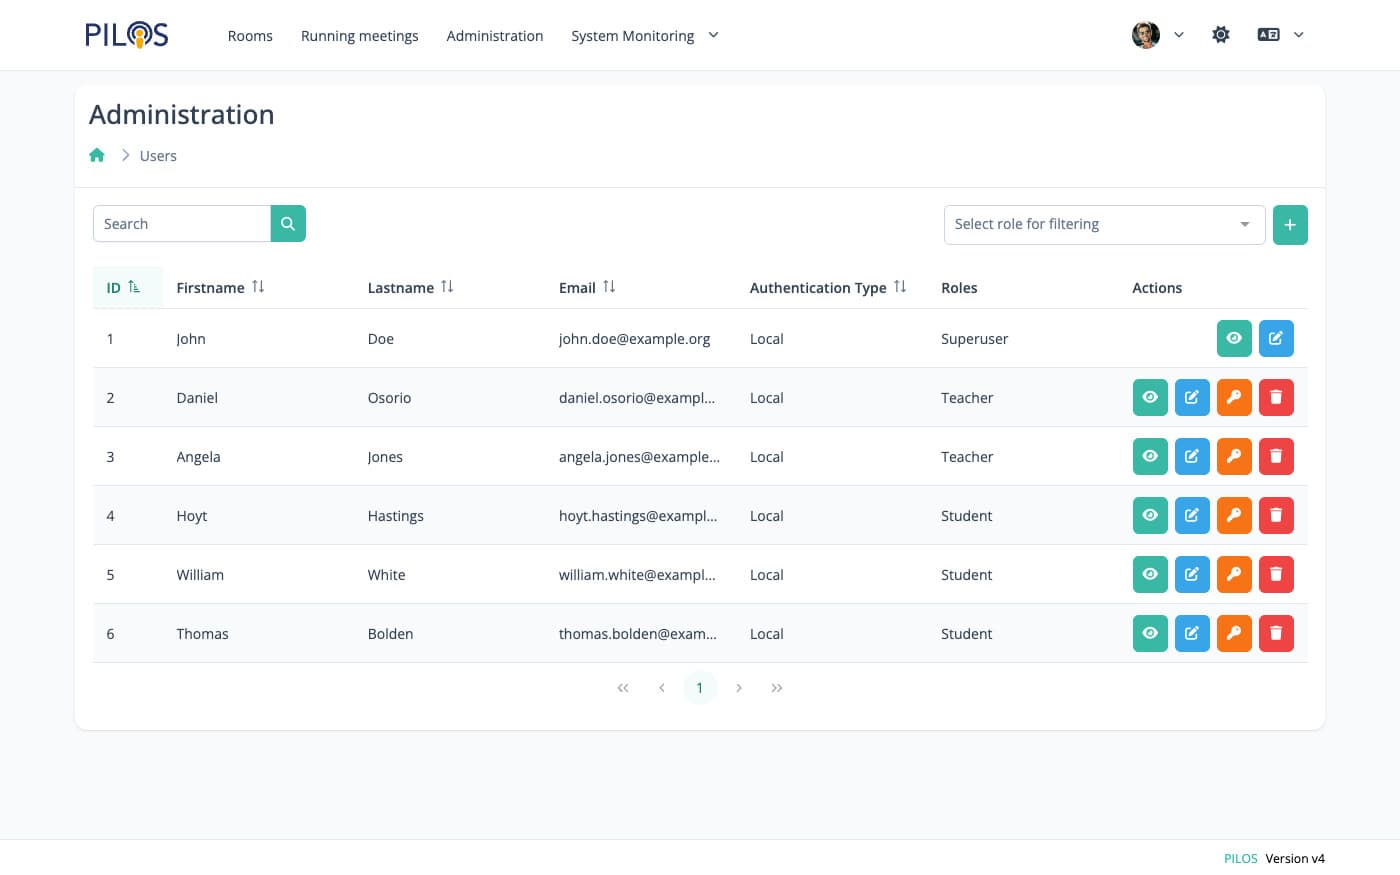Click the search magnifier button
This screenshot has width=1400, height=875.
point(288,224)
